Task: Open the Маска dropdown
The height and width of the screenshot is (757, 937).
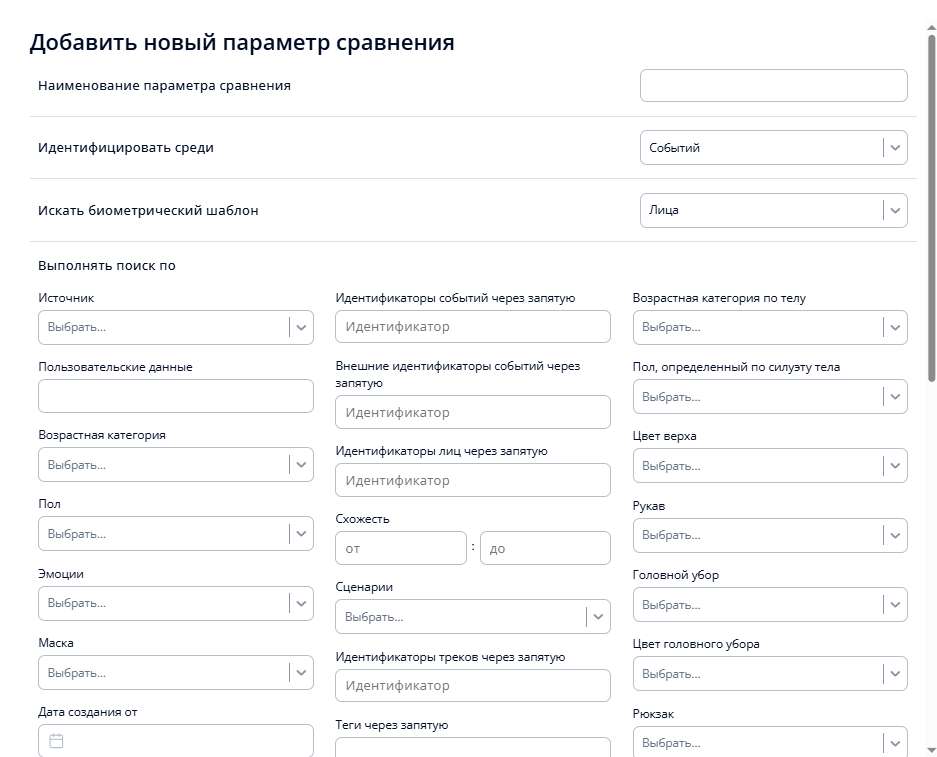Action: click(299, 672)
